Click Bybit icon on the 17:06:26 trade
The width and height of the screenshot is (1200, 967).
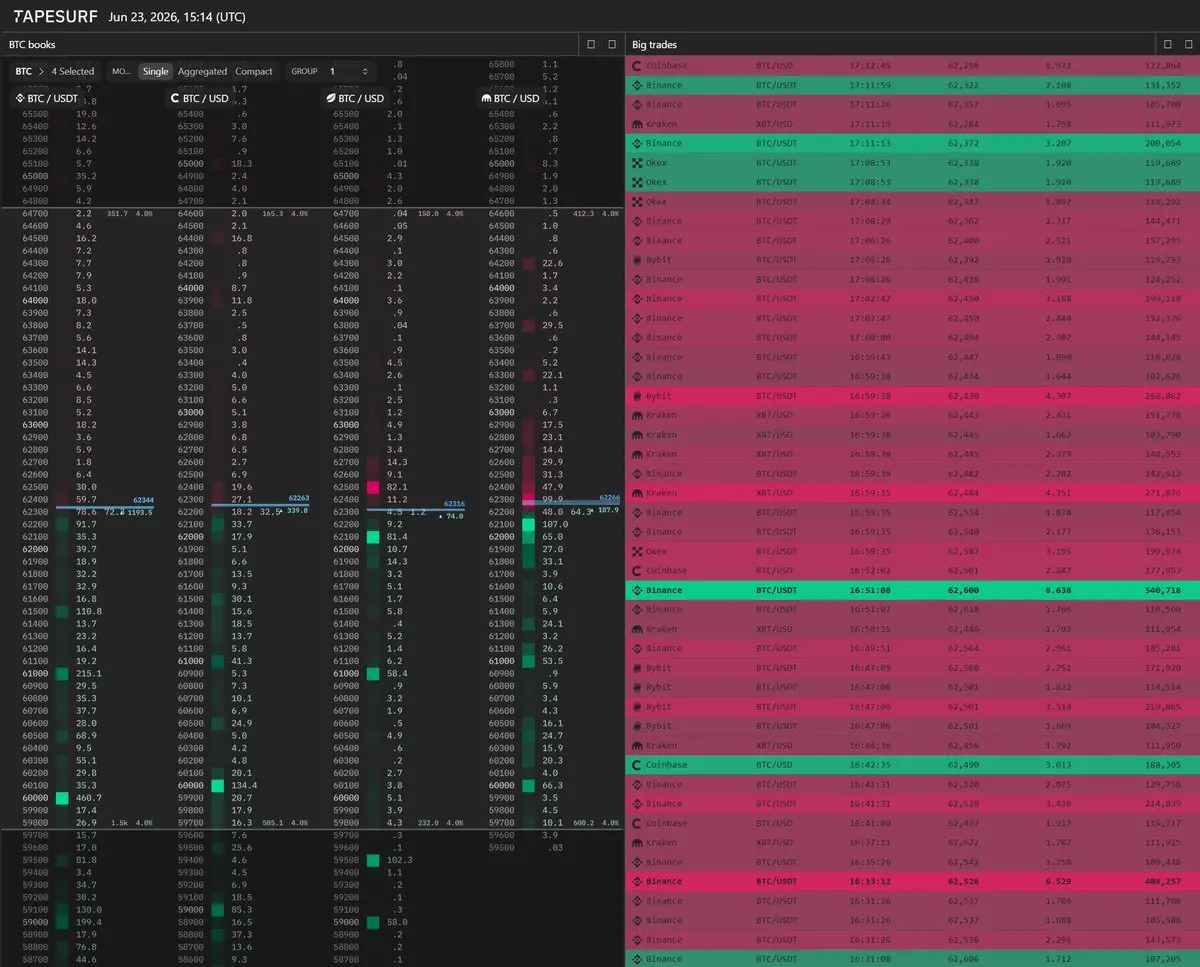point(636,260)
